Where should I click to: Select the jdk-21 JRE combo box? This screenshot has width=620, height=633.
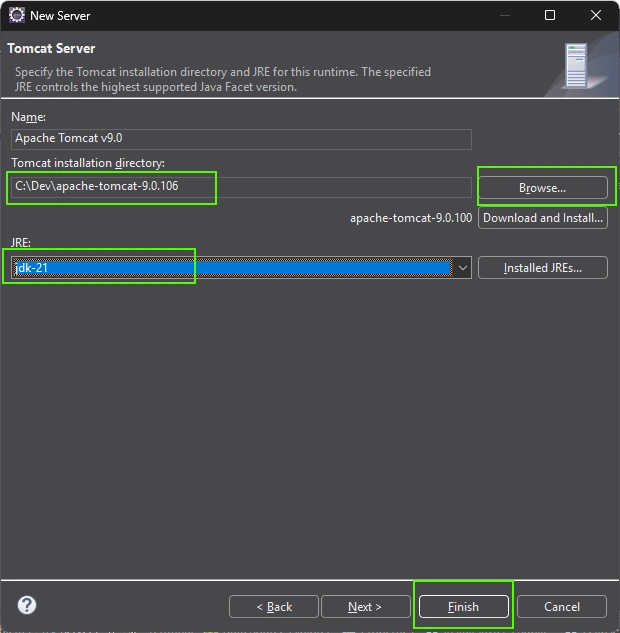pos(241,268)
